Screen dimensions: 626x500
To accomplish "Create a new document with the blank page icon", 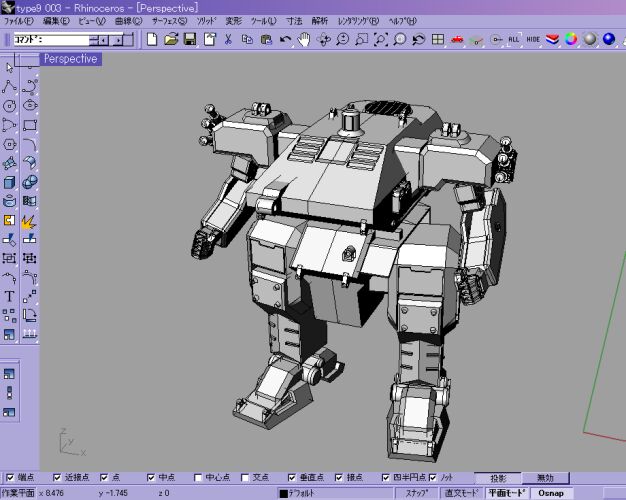I will [152, 39].
